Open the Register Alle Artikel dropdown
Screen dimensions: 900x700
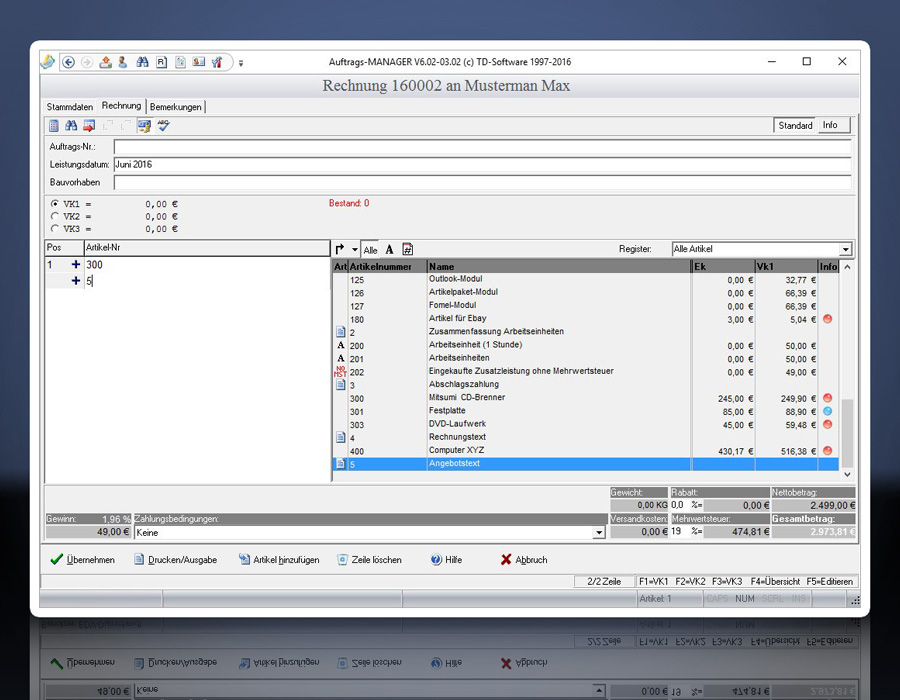click(845, 249)
